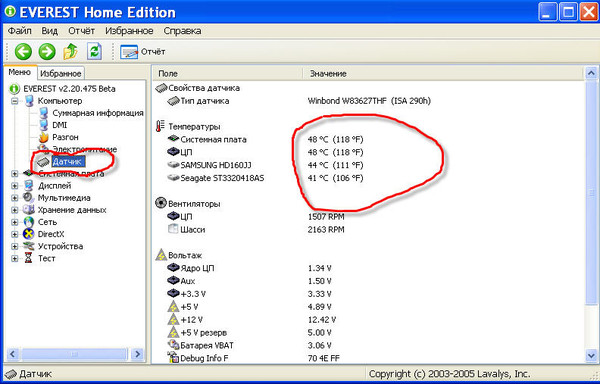Open the Файл menu
The height and width of the screenshot is (384, 600).
(x=20, y=31)
